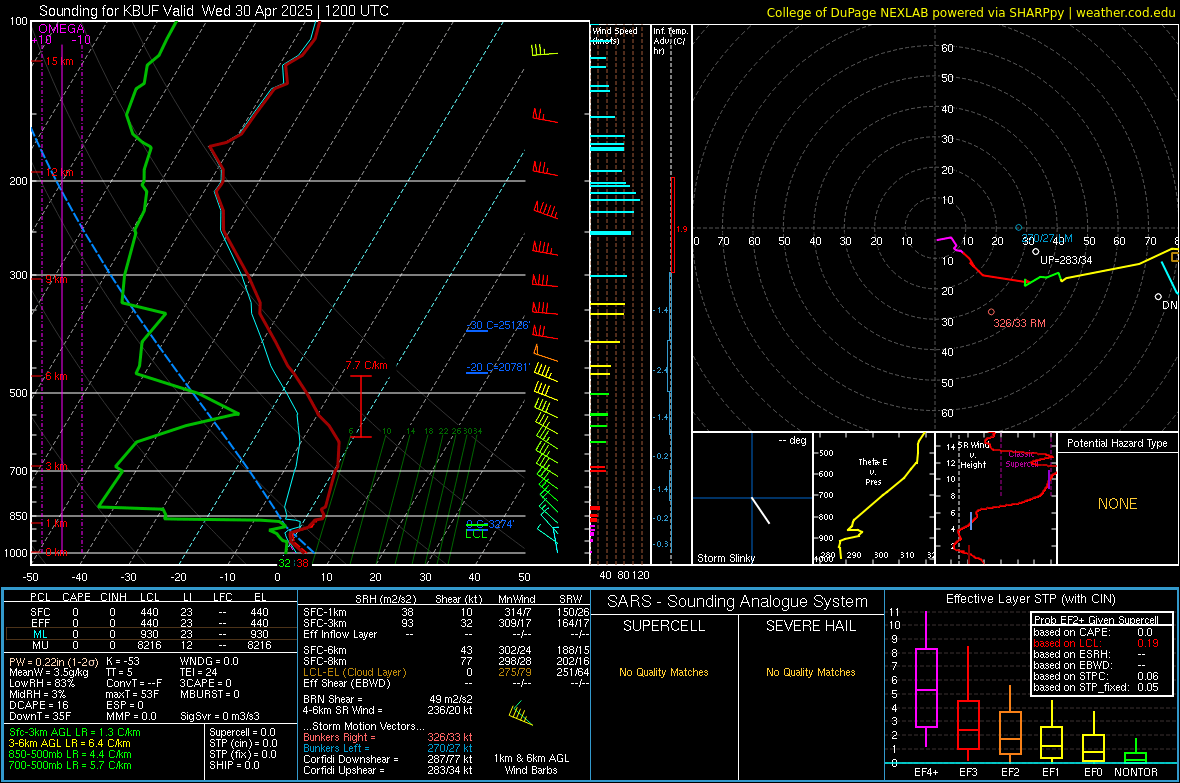Select 3-6km AGL LR = 6.4 C/km

69,743
